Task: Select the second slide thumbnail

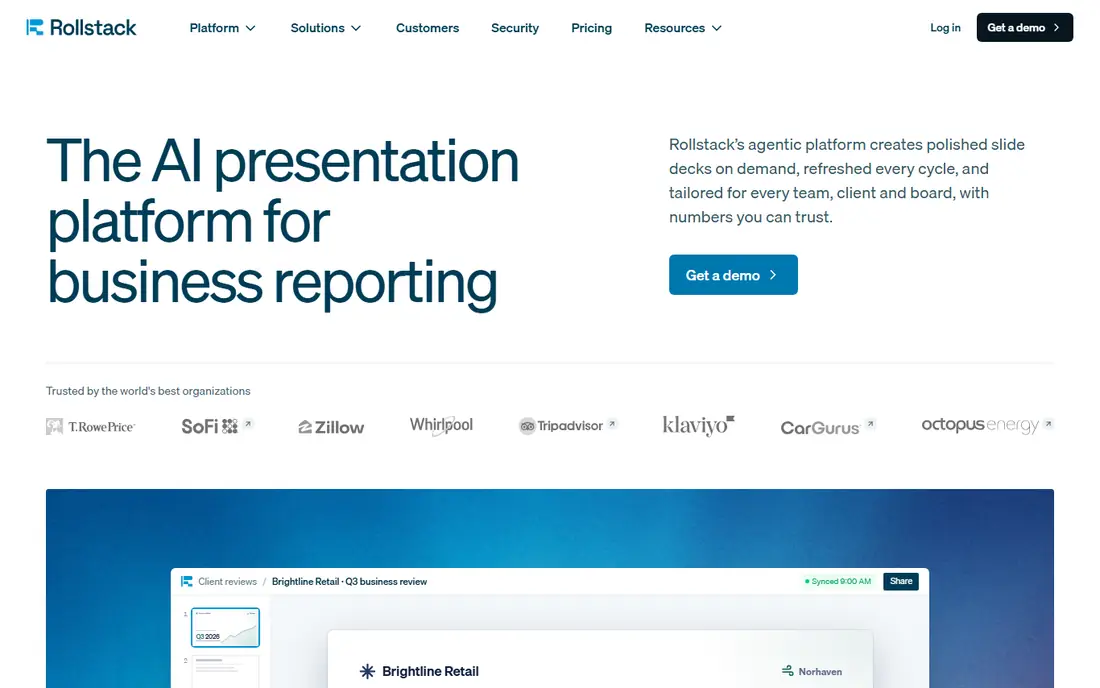Action: [x=225, y=671]
